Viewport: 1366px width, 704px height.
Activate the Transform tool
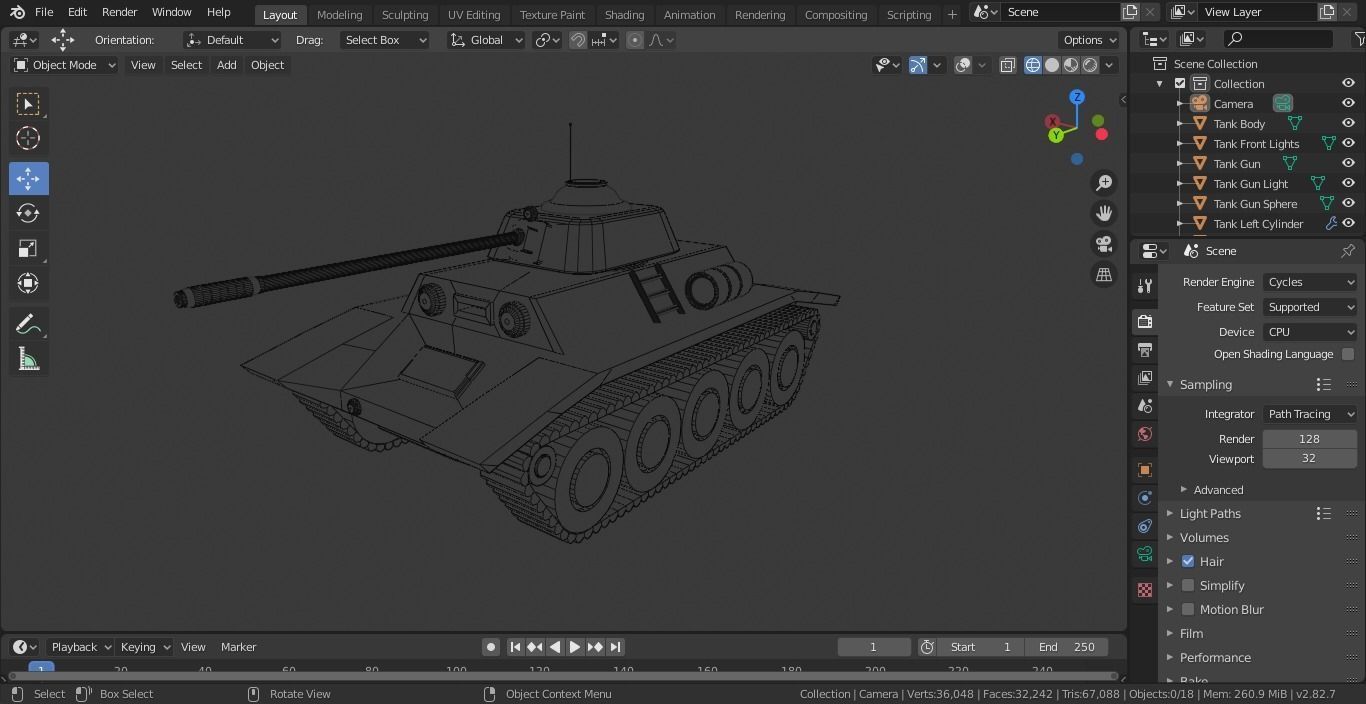[x=28, y=284]
